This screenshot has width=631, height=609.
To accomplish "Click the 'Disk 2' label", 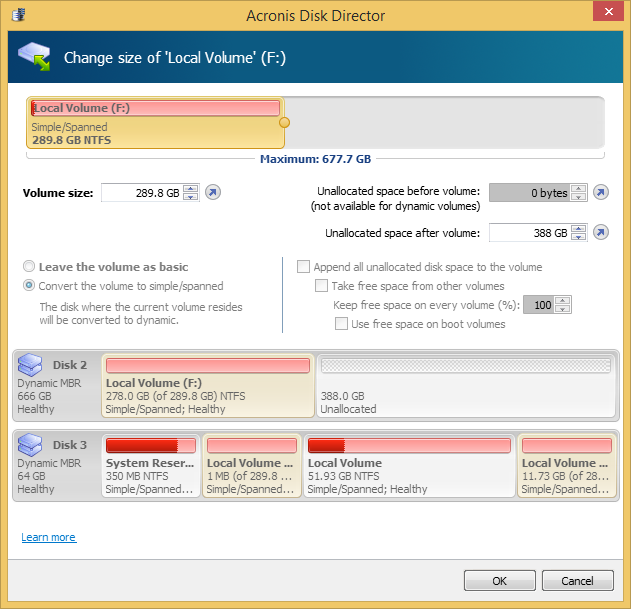I will click(70, 365).
